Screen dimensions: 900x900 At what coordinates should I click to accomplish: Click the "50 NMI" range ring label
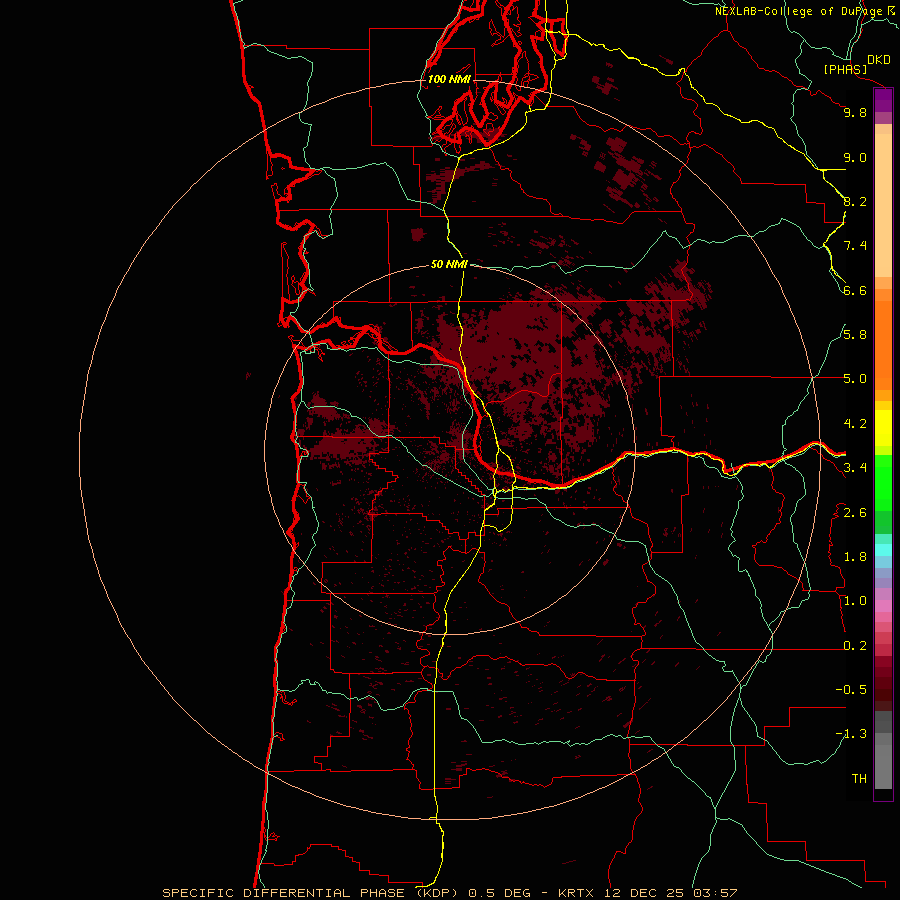click(449, 264)
